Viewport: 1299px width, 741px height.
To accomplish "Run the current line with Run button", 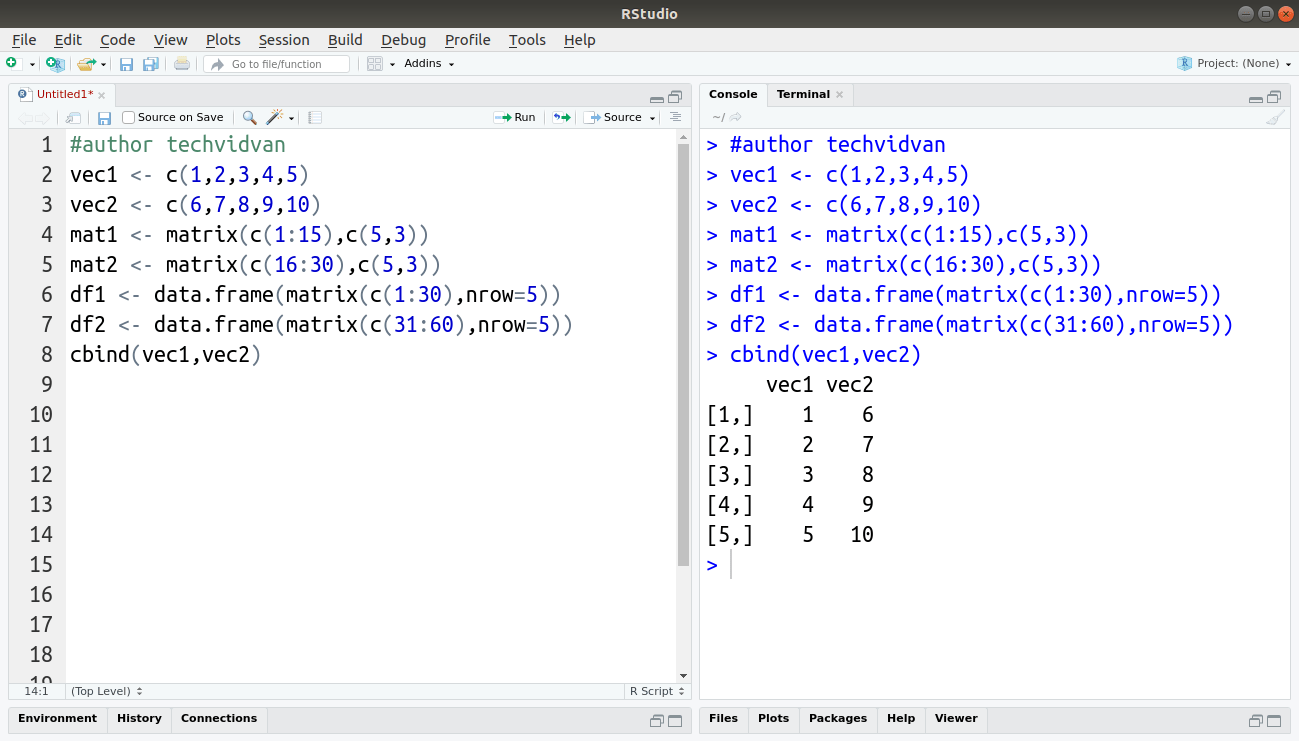I will click(x=514, y=118).
